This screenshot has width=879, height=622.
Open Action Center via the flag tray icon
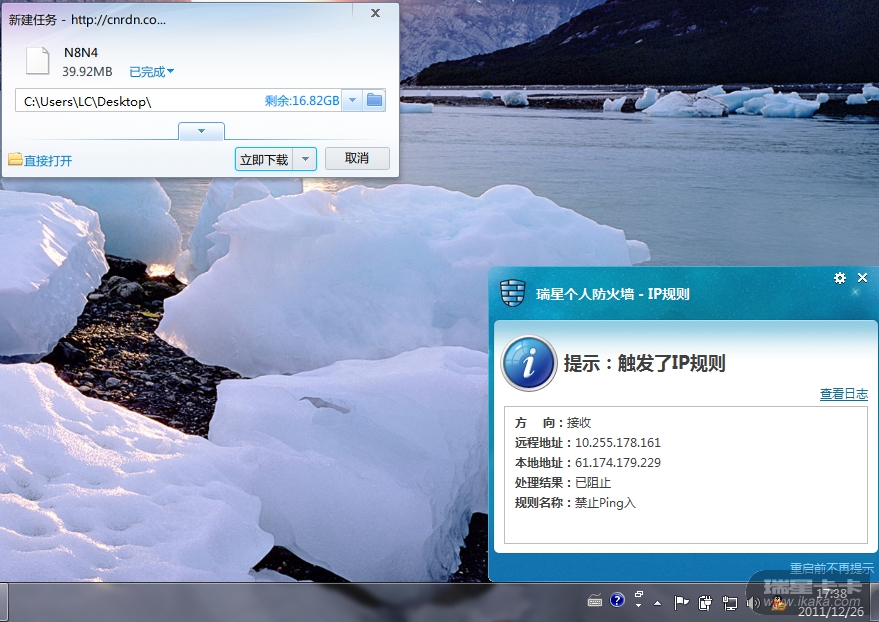click(681, 603)
